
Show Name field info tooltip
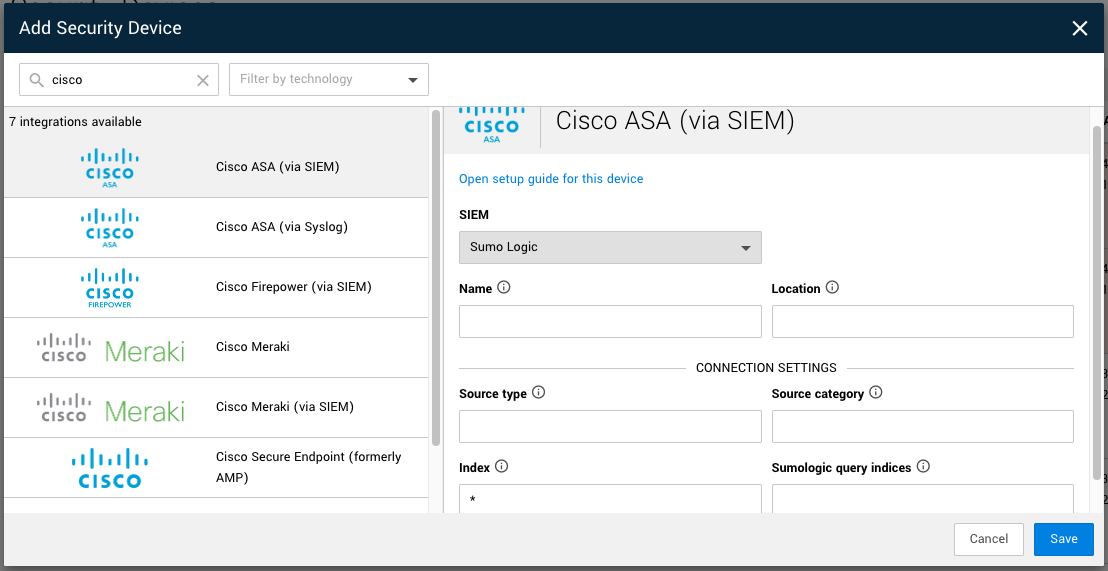(504, 288)
